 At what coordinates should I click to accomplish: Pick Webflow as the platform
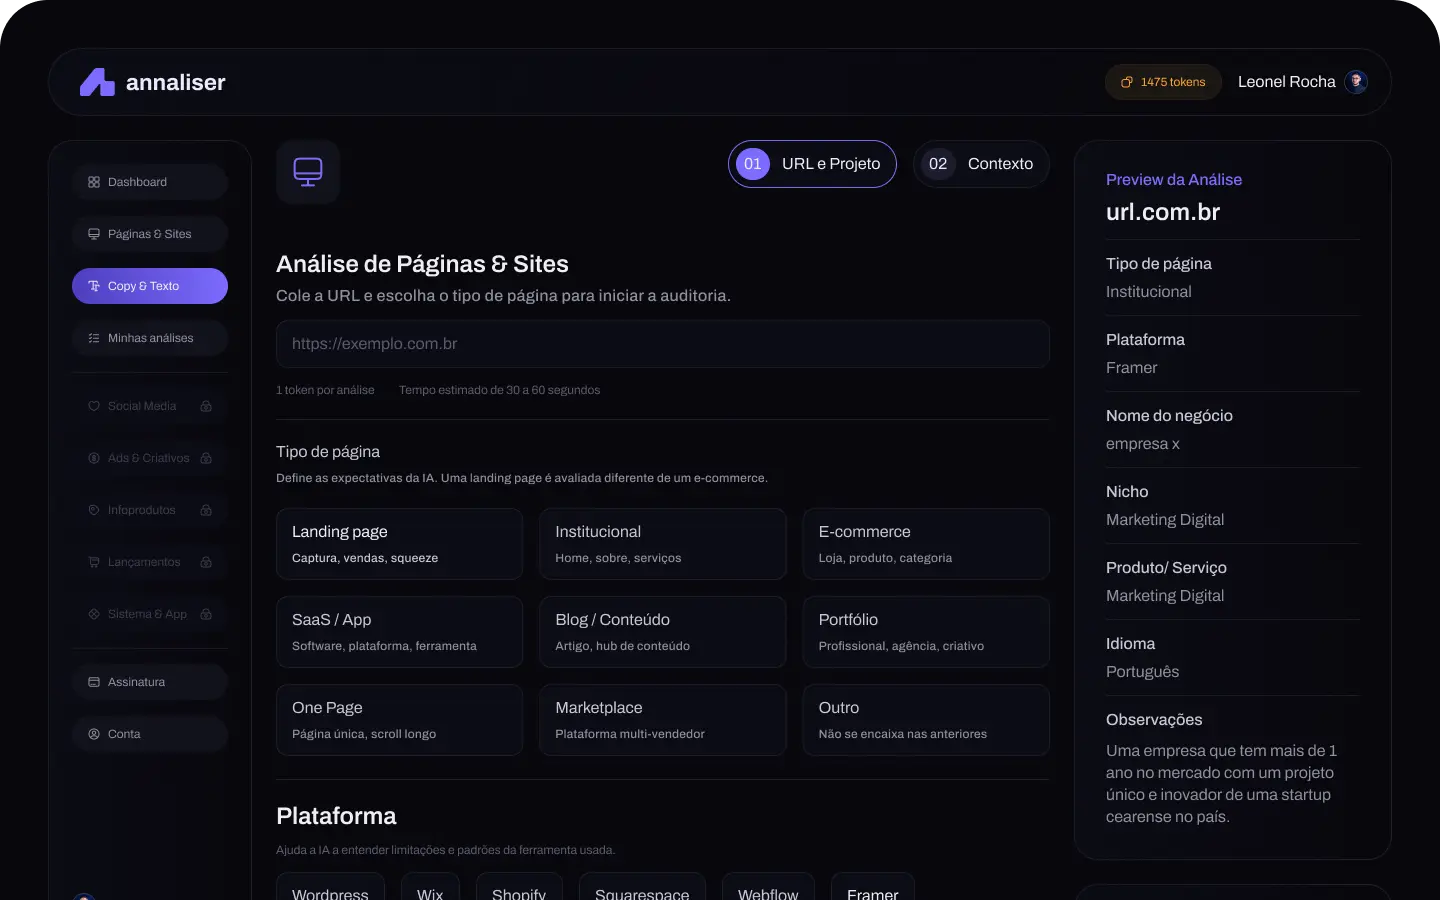click(768, 888)
